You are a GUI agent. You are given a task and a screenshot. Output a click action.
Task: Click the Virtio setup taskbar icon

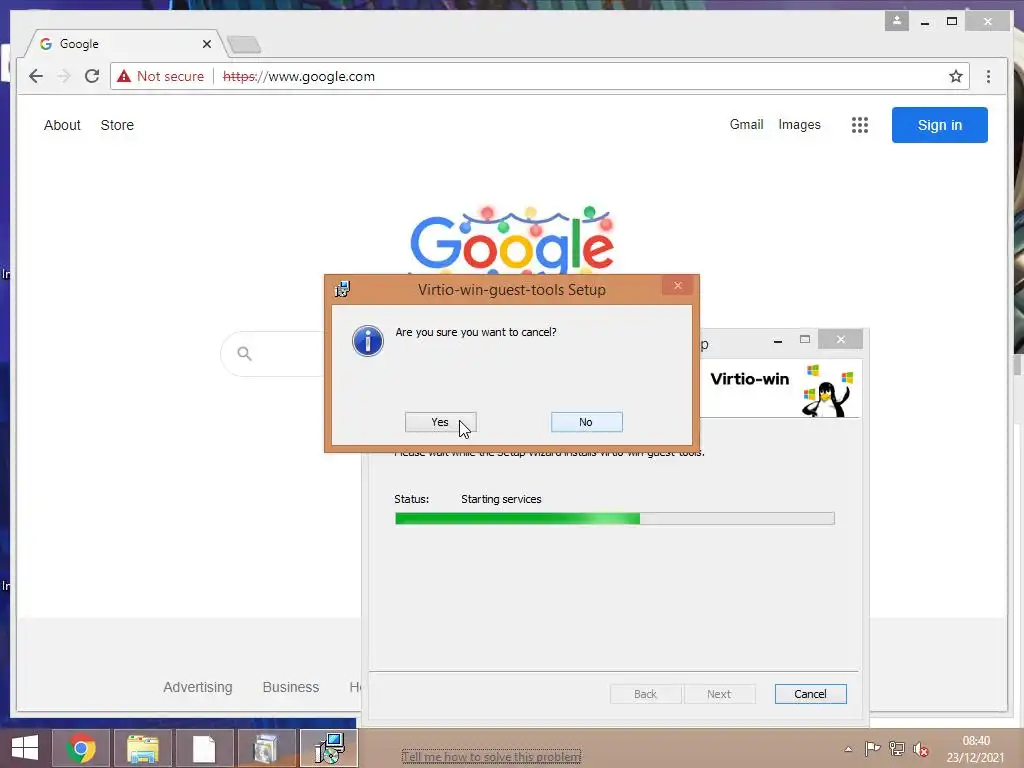pos(328,748)
